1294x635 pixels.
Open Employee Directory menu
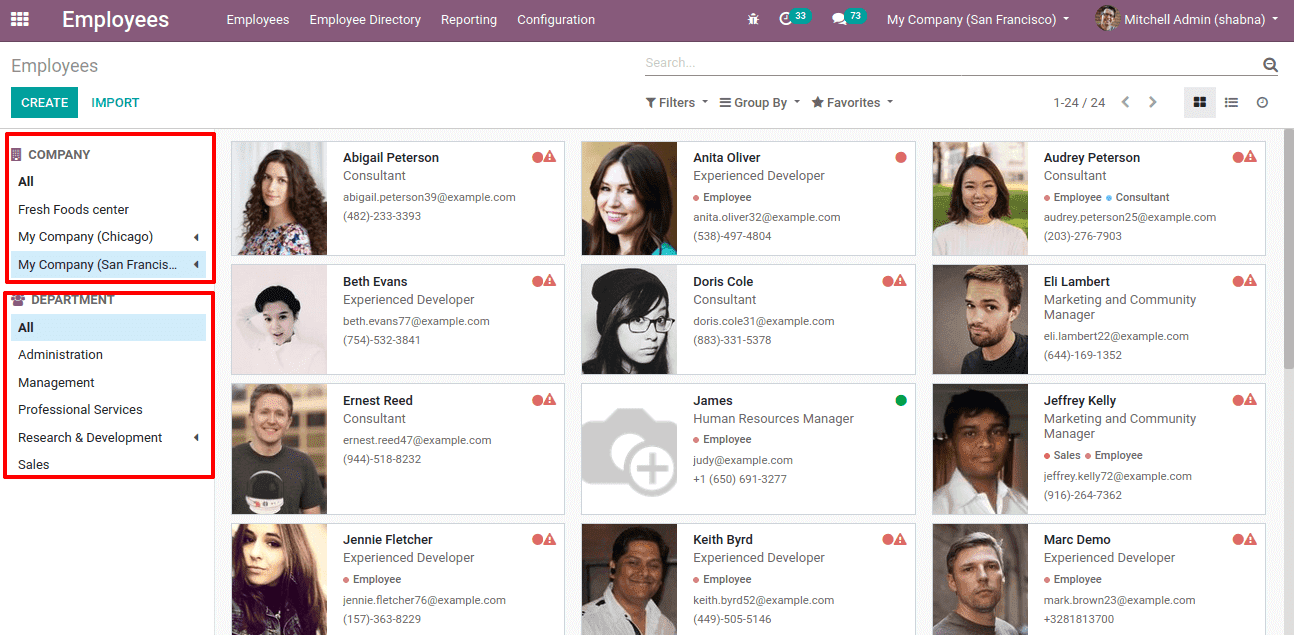(x=365, y=19)
